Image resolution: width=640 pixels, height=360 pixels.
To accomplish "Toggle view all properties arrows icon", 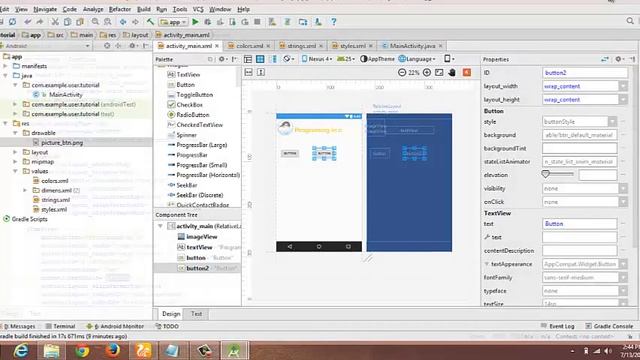I will point(605,59).
